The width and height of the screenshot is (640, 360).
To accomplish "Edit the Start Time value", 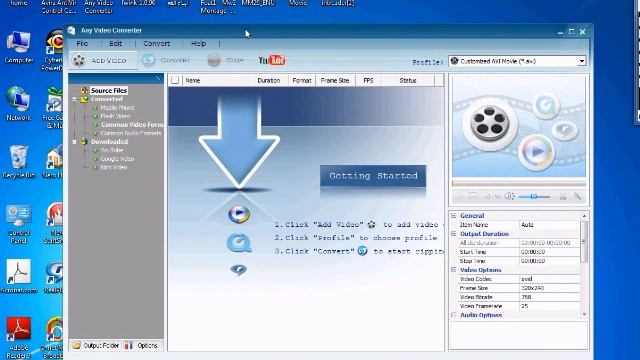I will coord(549,252).
